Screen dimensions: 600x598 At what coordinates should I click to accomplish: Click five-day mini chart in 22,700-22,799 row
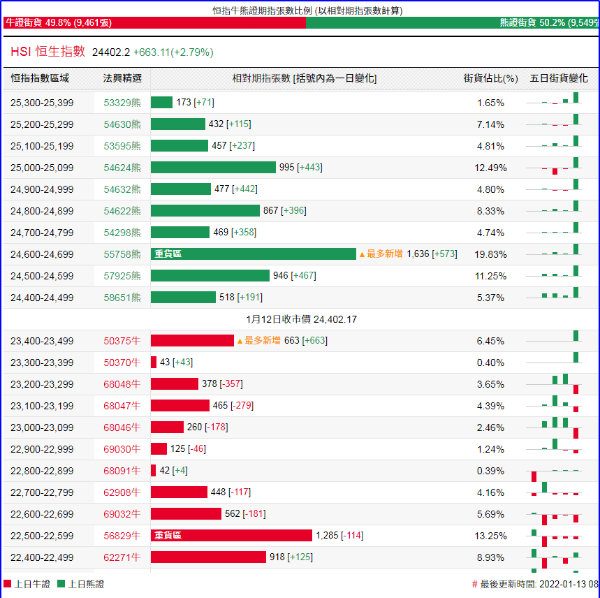554,489
